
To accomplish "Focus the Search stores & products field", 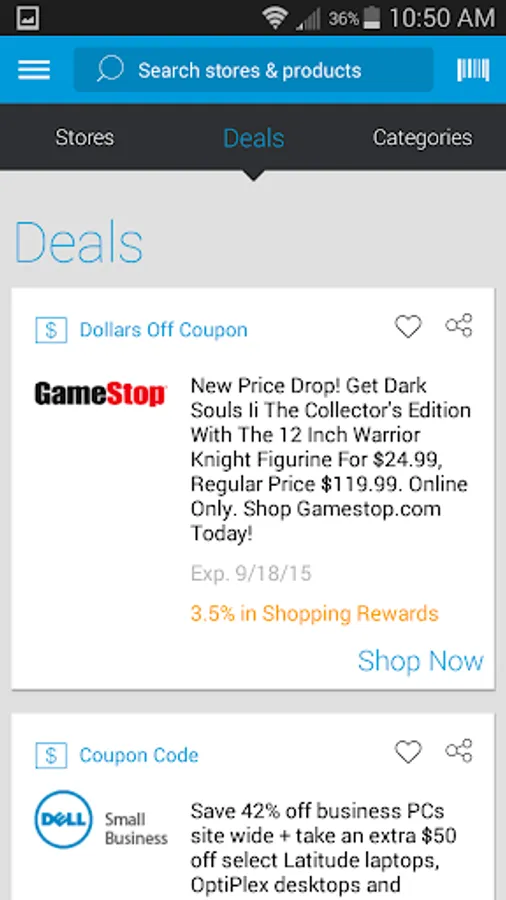I will 254,70.
